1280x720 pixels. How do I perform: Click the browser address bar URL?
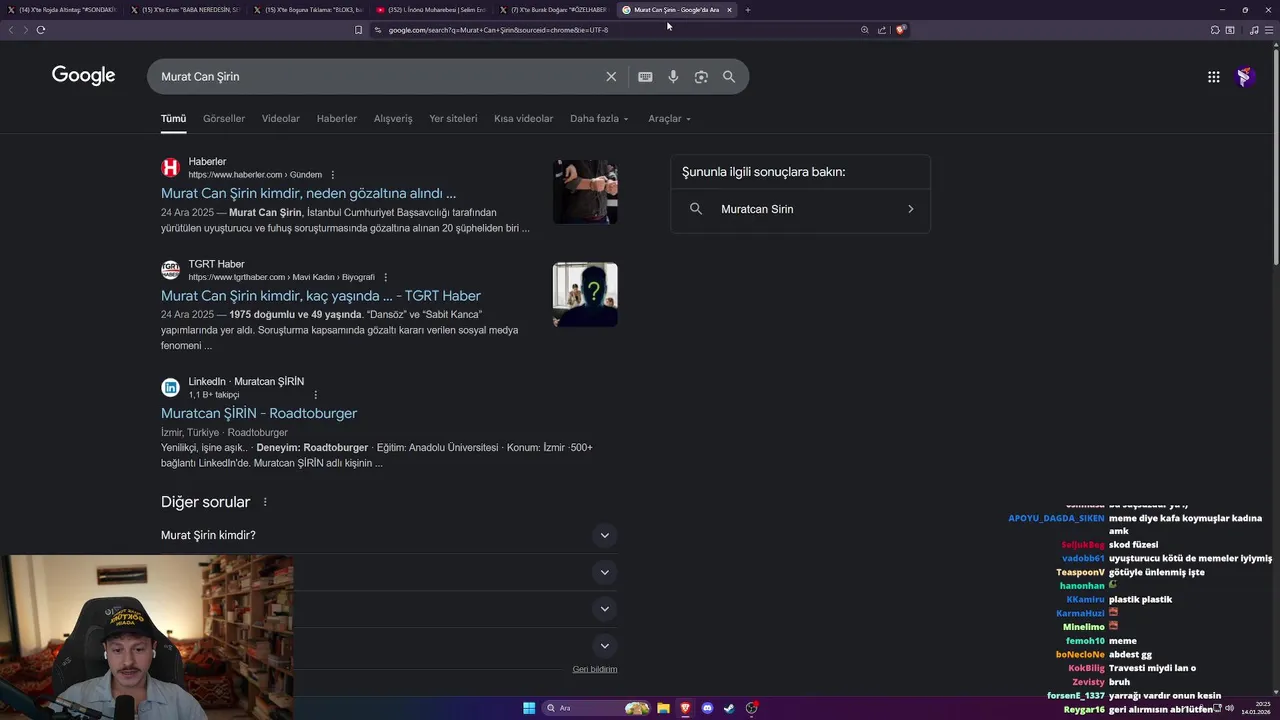[498, 30]
